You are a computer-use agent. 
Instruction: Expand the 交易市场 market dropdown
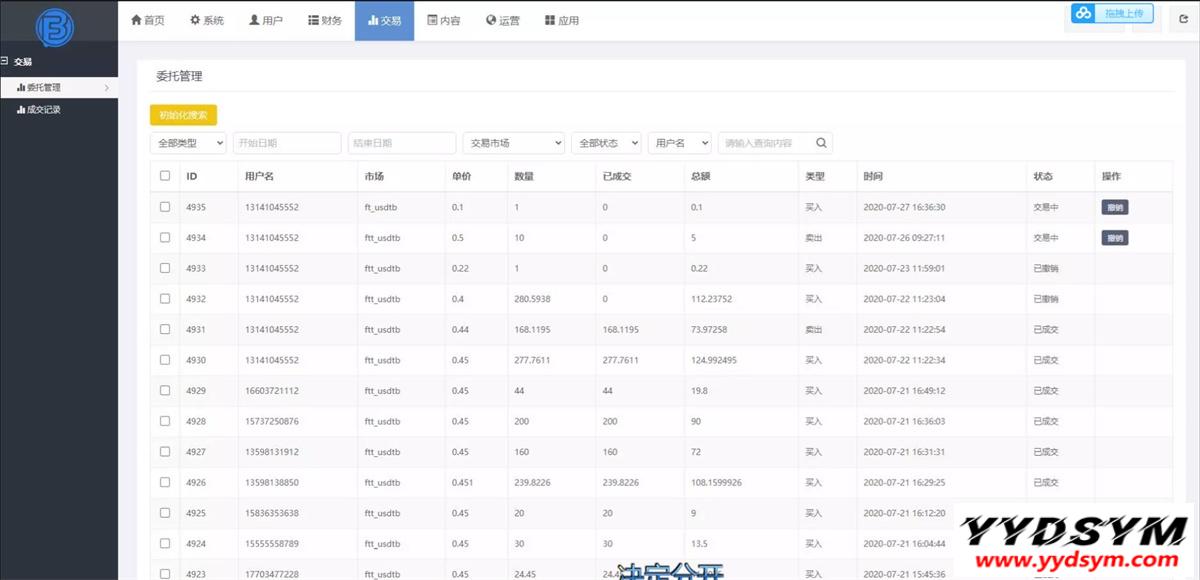point(513,143)
